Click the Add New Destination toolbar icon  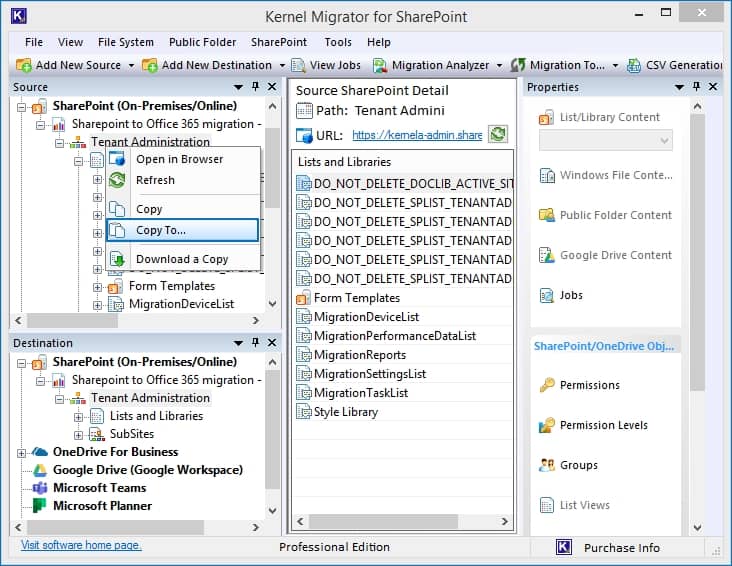coord(149,65)
